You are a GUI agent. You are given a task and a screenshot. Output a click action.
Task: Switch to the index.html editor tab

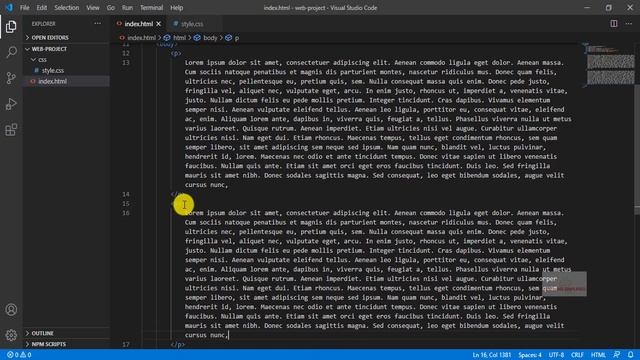point(139,24)
